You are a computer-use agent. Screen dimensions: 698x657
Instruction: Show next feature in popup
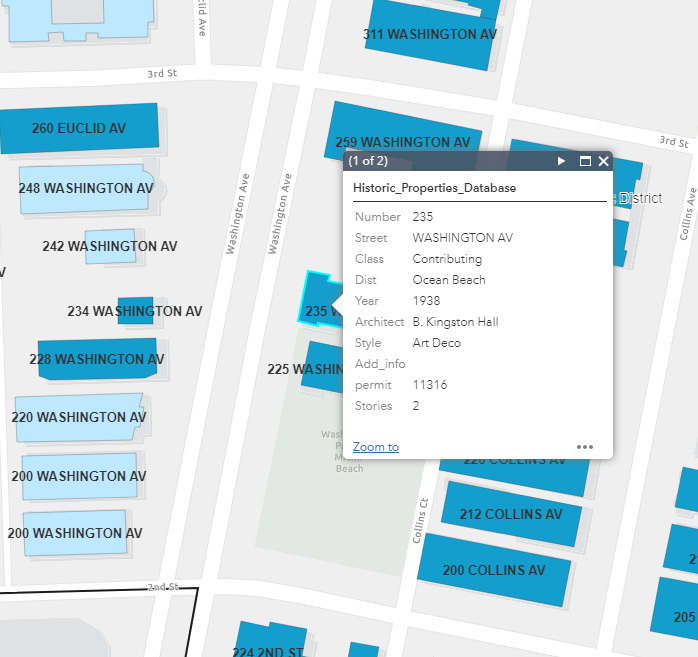pos(562,161)
